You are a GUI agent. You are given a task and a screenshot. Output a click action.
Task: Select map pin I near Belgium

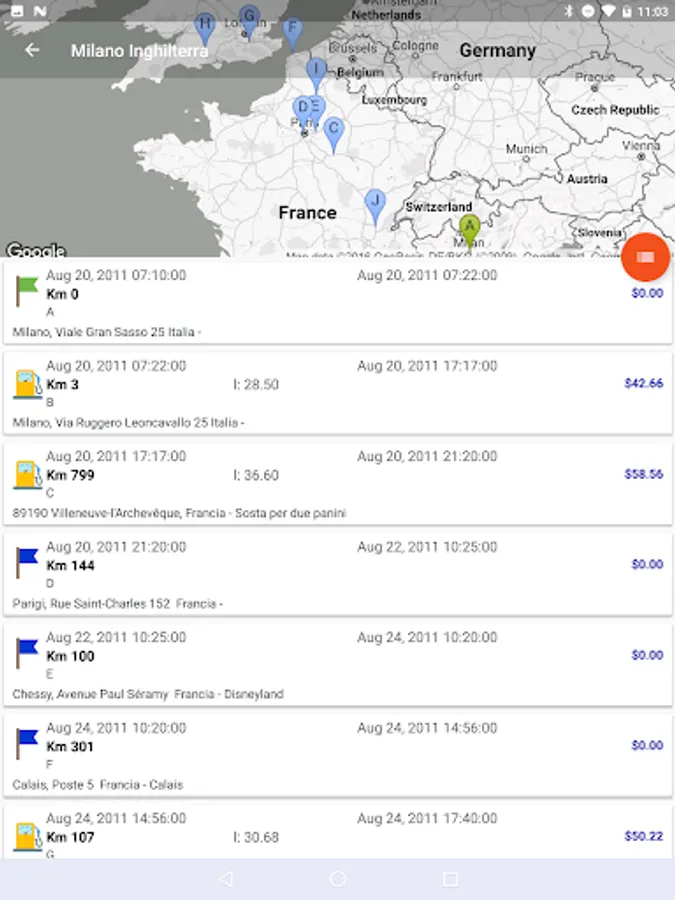(316, 76)
